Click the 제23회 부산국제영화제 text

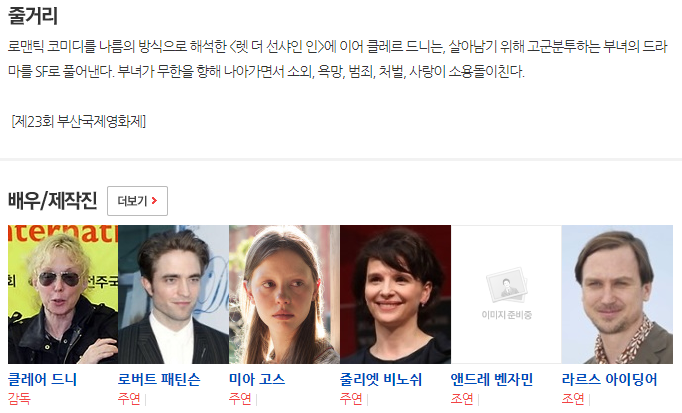click(79, 121)
